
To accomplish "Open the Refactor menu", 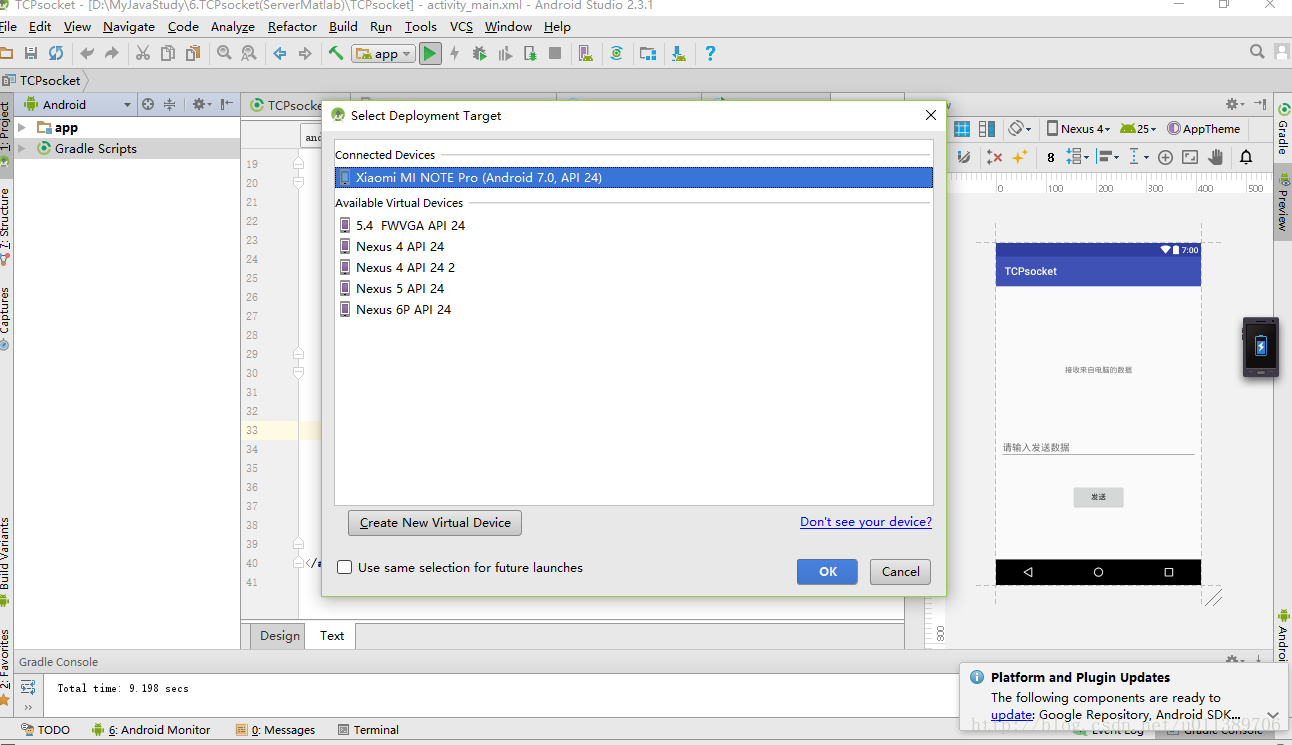I will click(x=292, y=27).
